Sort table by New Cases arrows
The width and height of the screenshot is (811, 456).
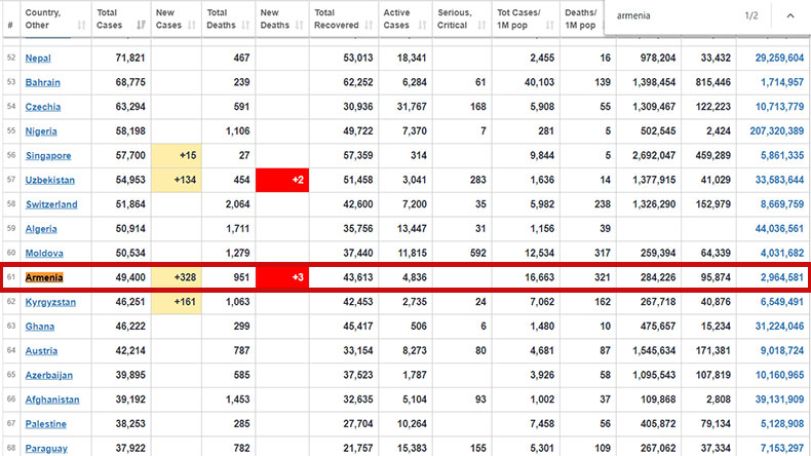click(192, 25)
